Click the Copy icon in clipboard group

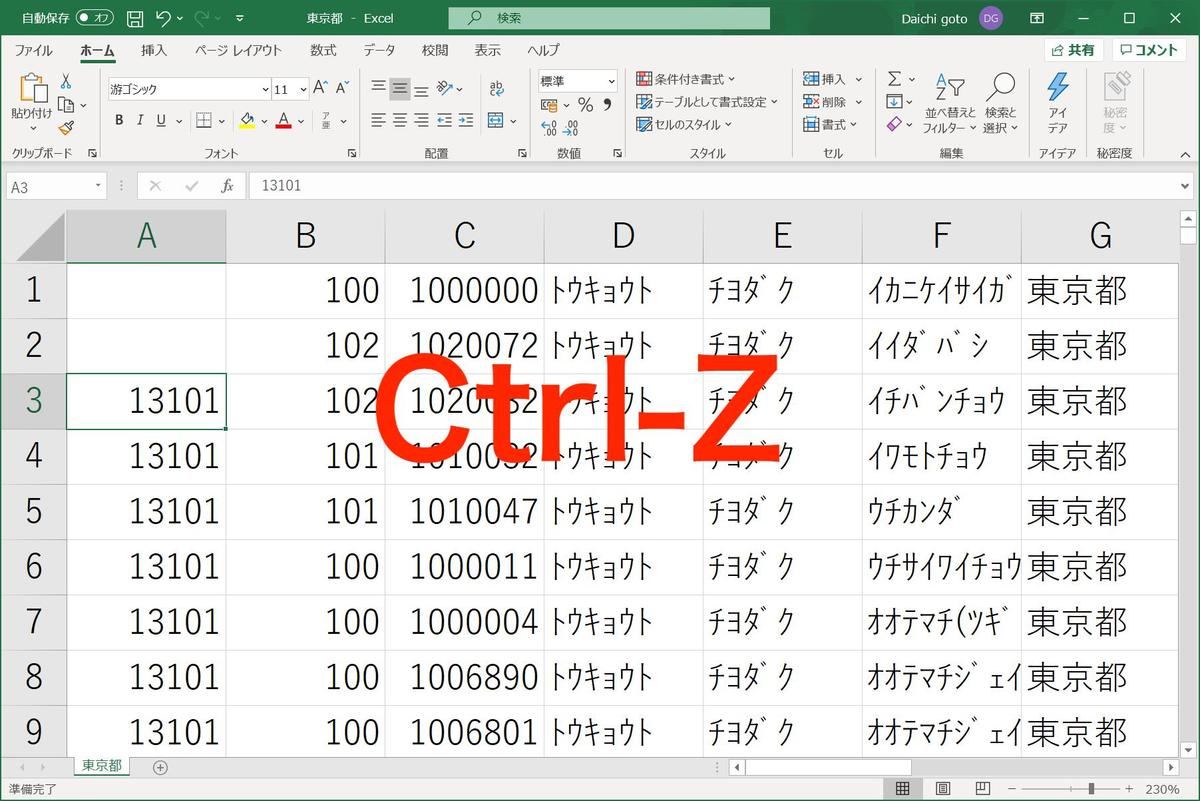[x=66, y=104]
